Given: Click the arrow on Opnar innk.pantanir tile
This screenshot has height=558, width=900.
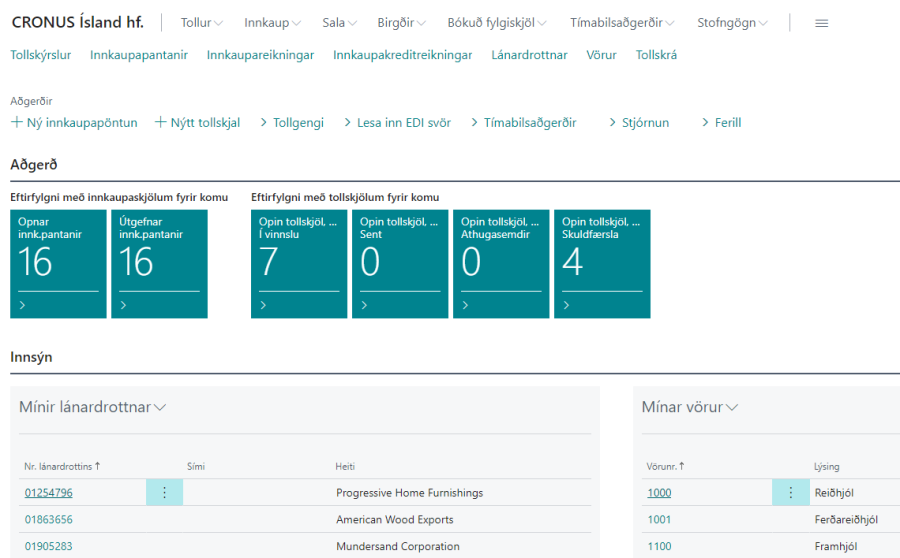Looking at the screenshot, I should [x=22, y=305].
